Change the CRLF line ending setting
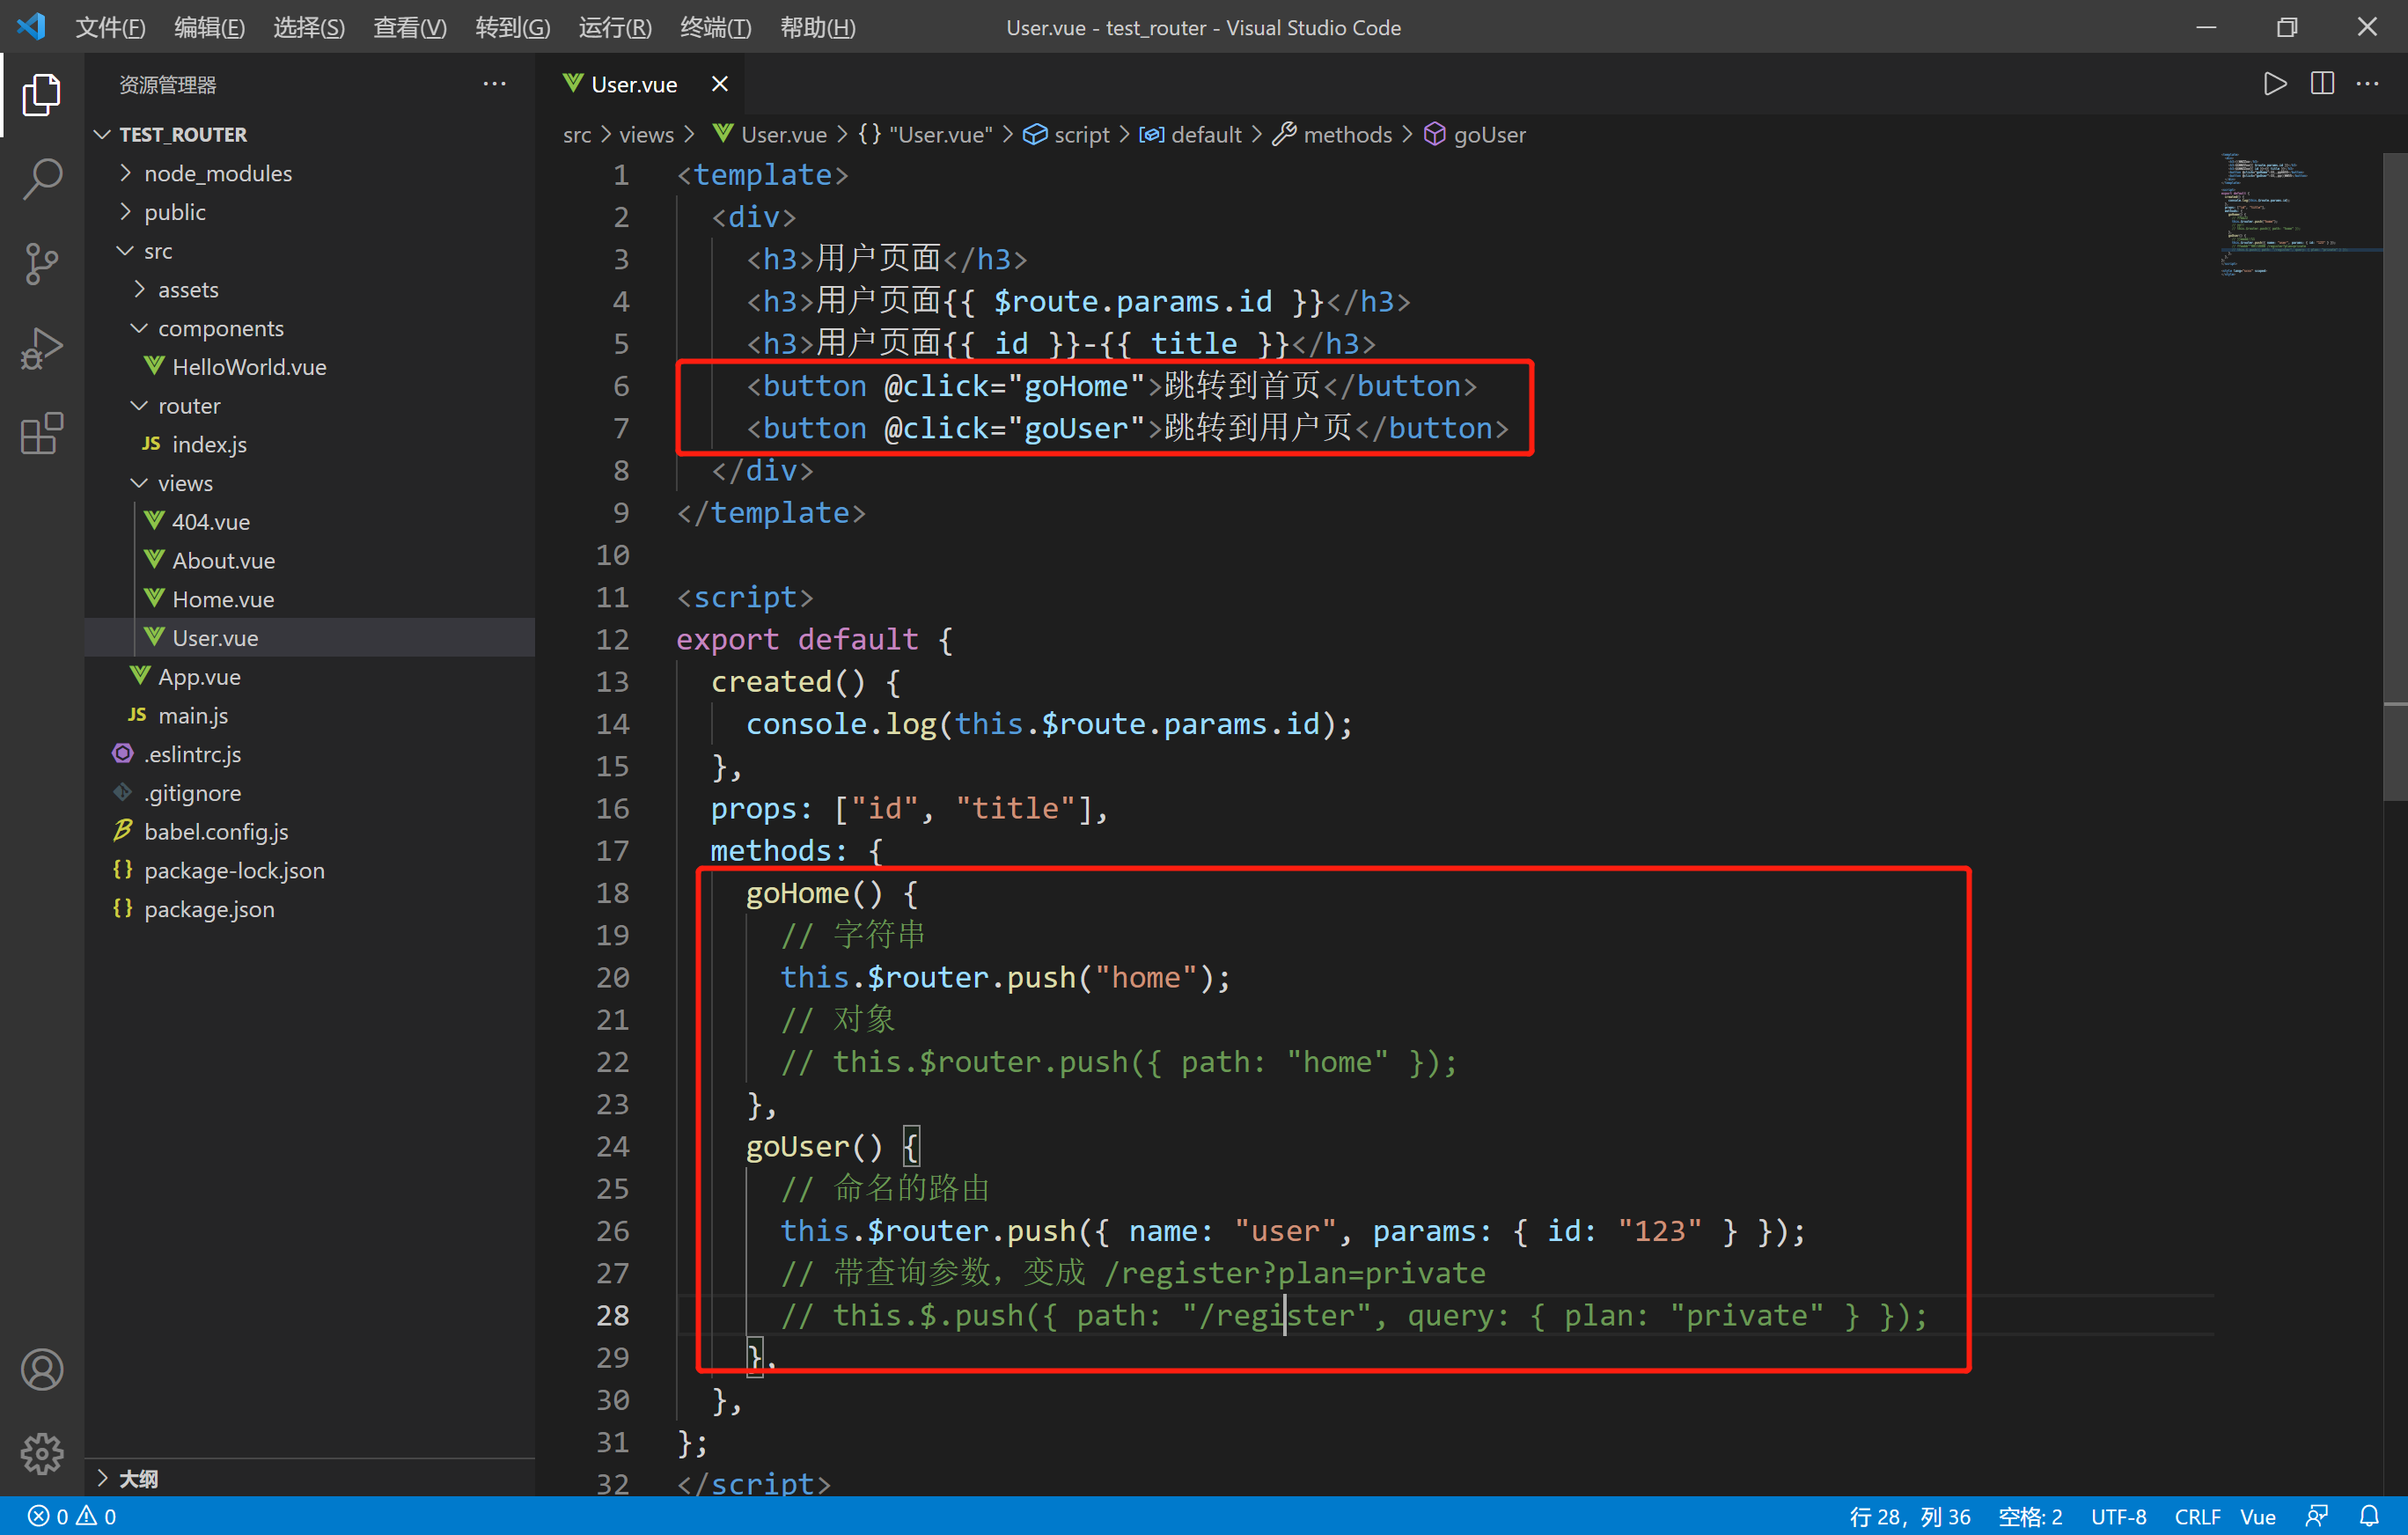The image size is (2408, 1535). tap(2196, 1516)
